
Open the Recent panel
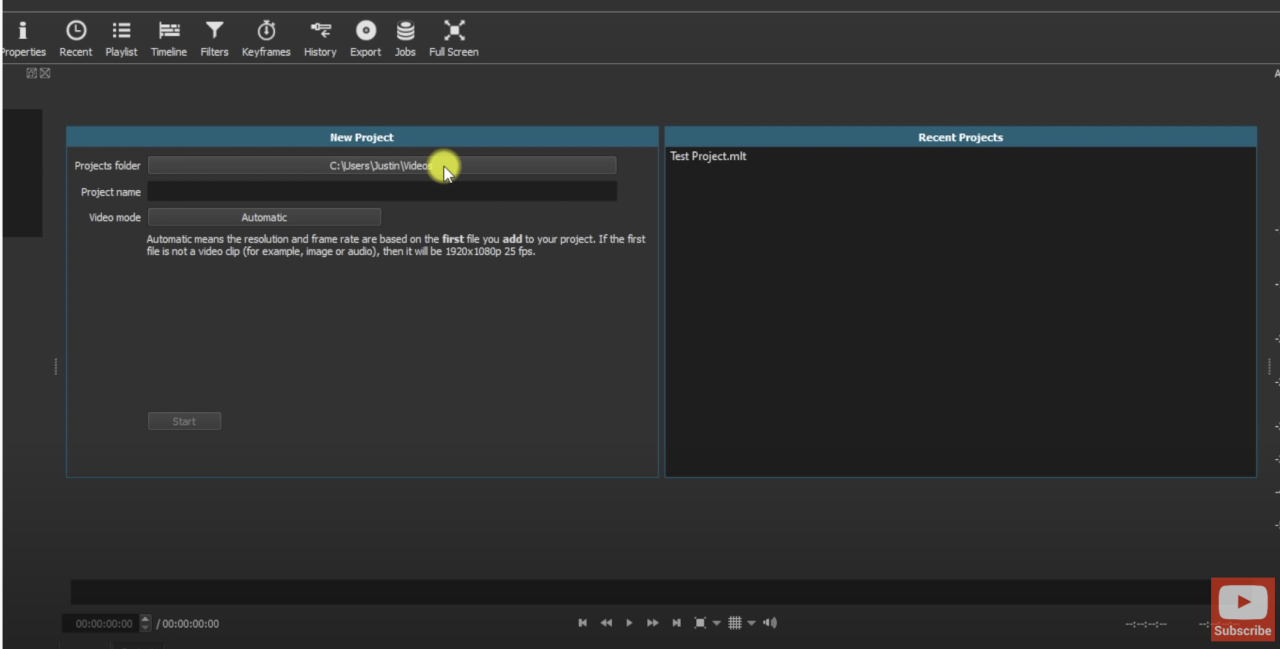[75, 37]
